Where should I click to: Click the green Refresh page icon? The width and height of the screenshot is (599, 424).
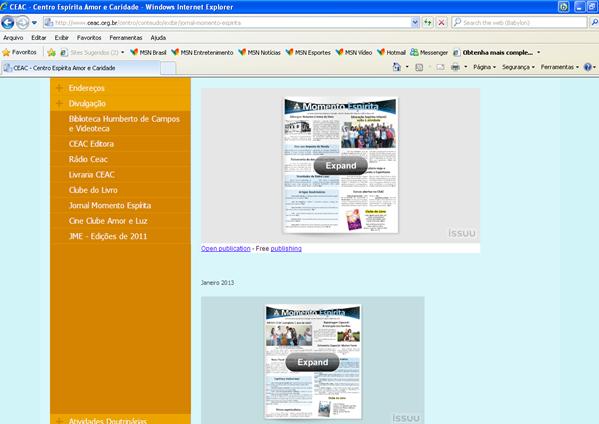tap(428, 23)
